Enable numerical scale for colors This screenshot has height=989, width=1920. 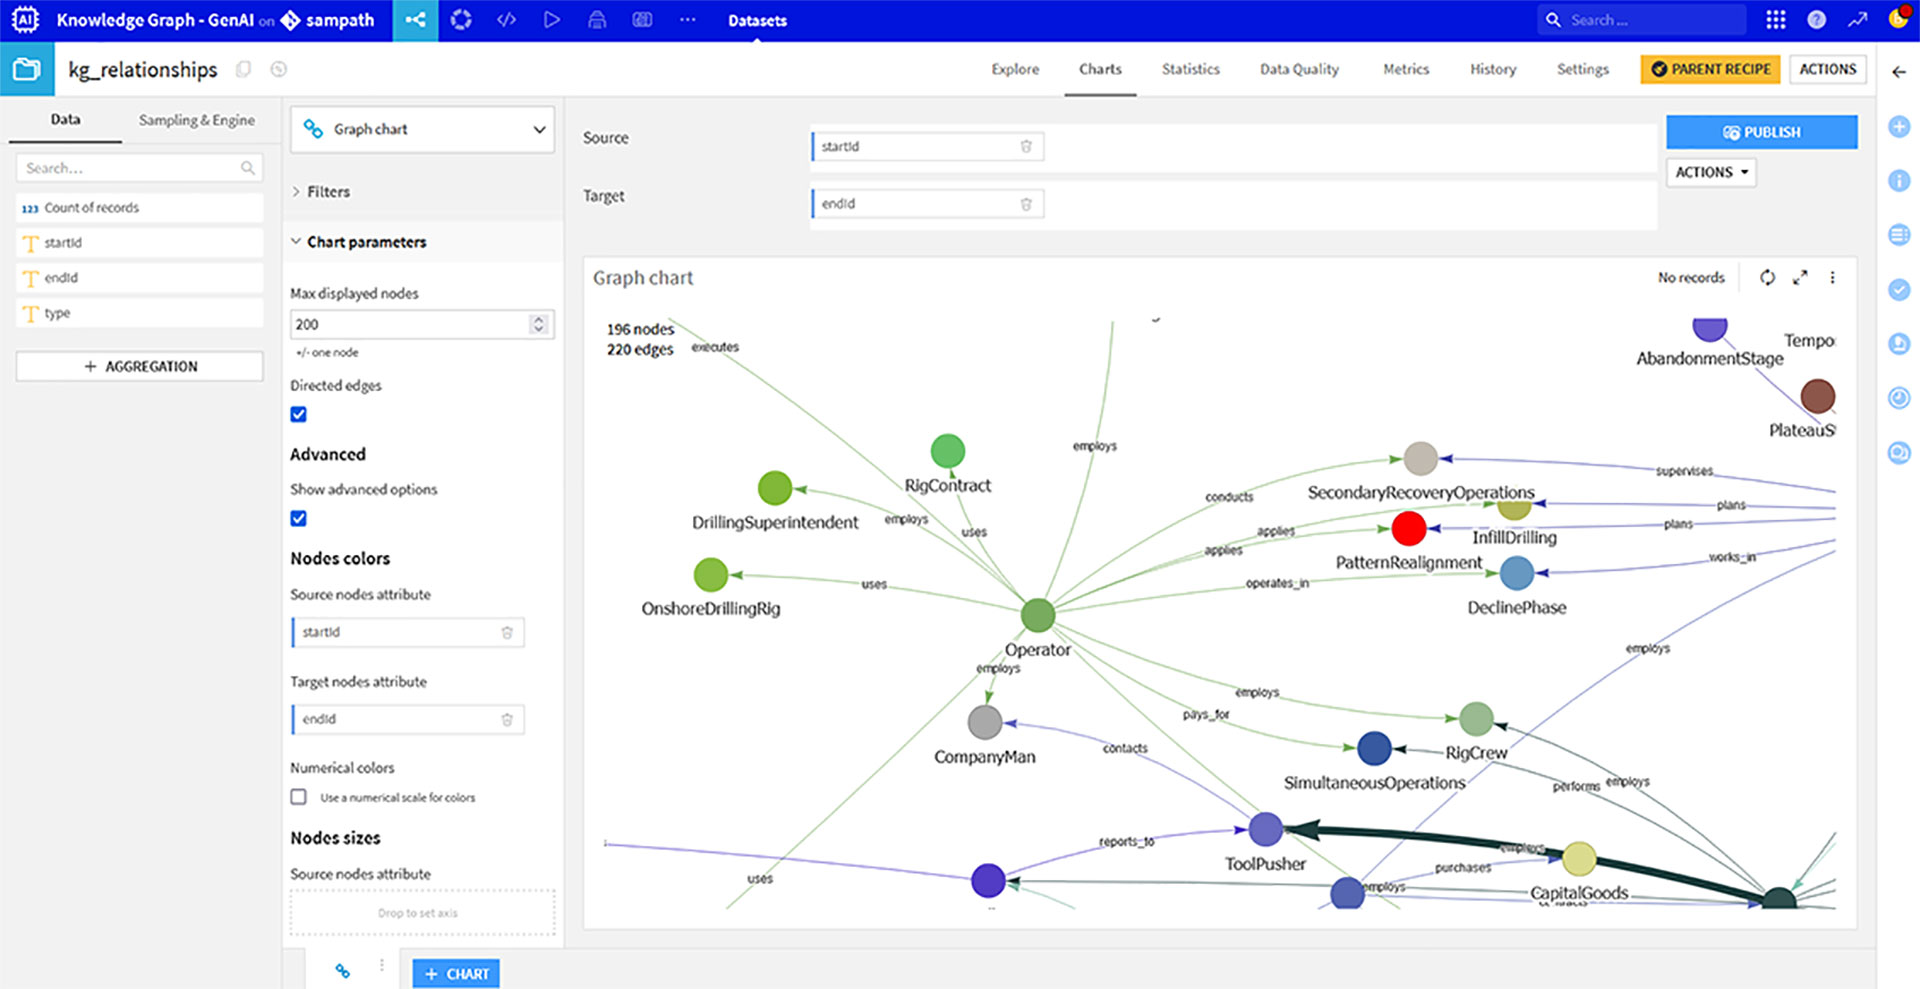tap(298, 797)
